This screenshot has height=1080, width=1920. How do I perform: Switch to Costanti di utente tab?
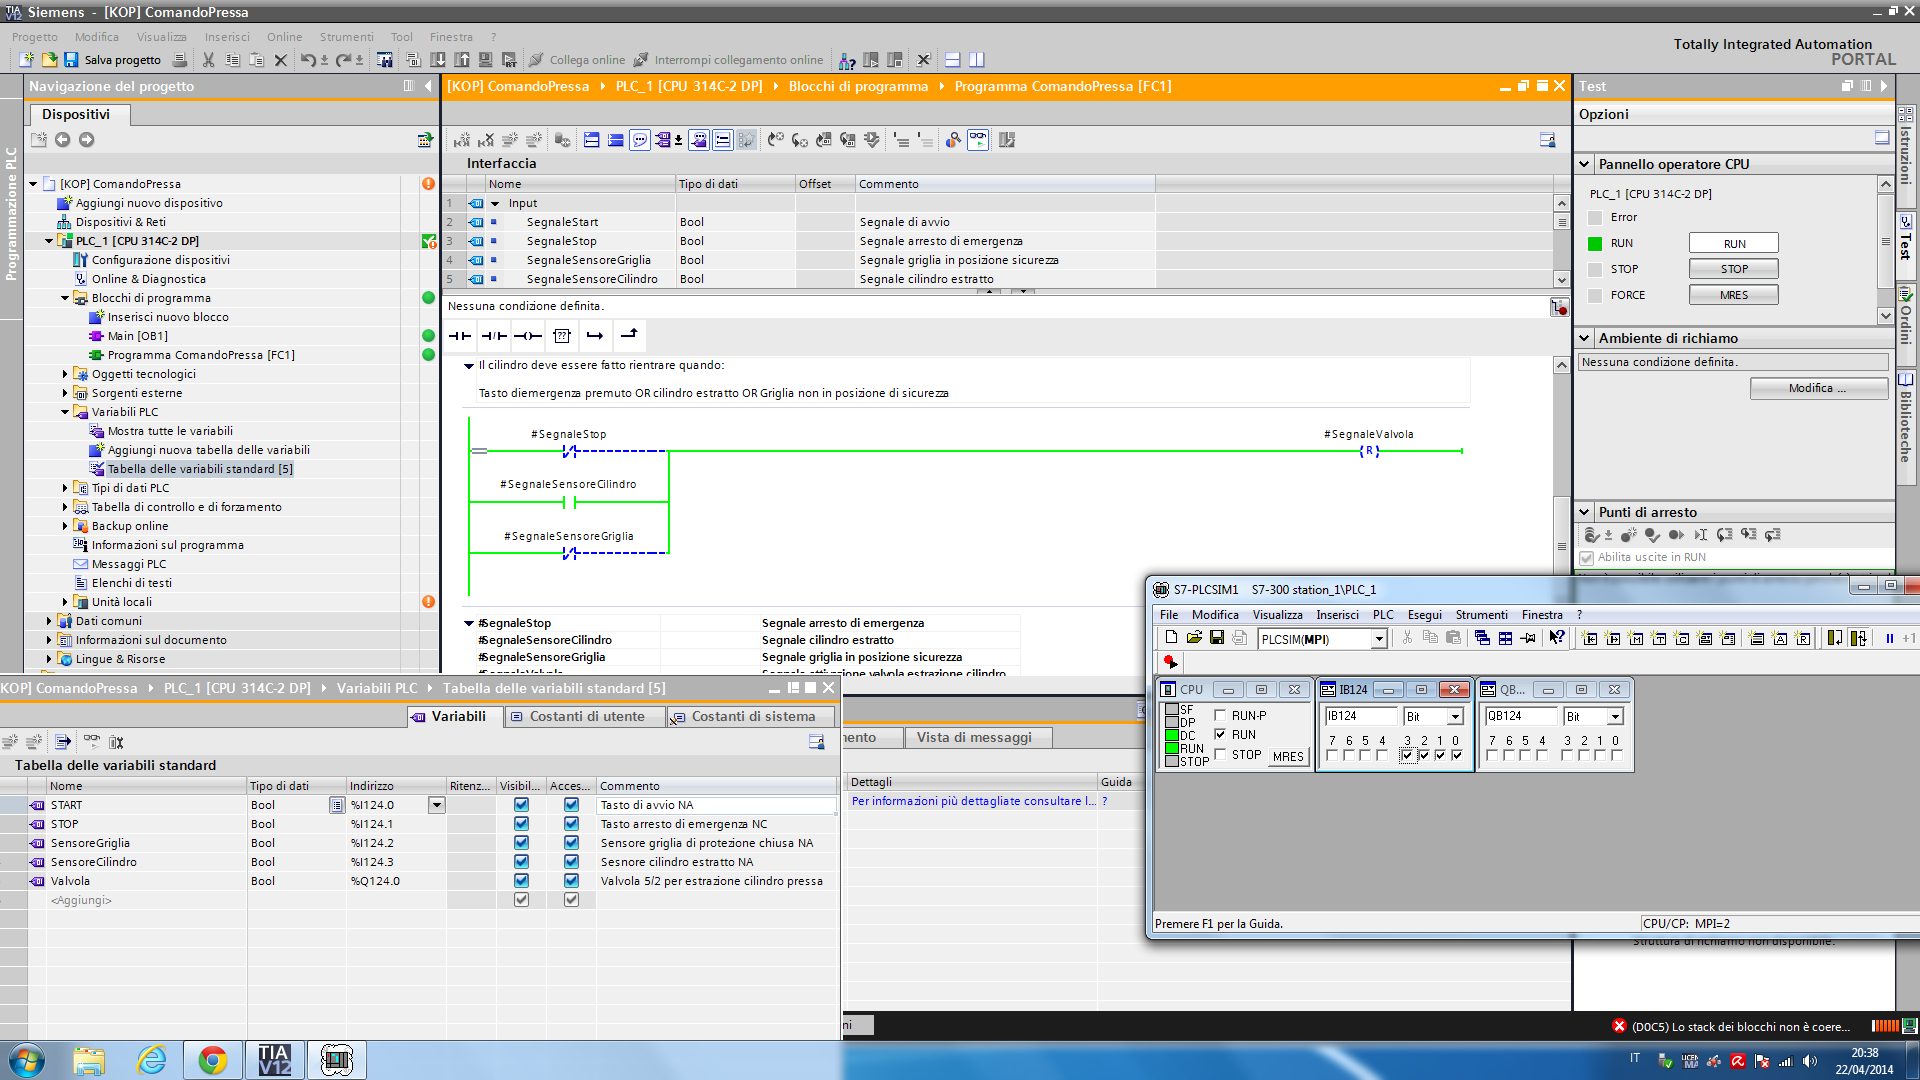[586, 716]
